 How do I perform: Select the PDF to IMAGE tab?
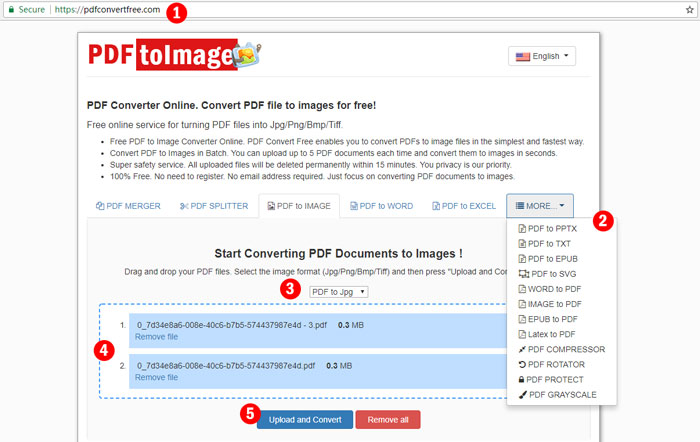299,206
